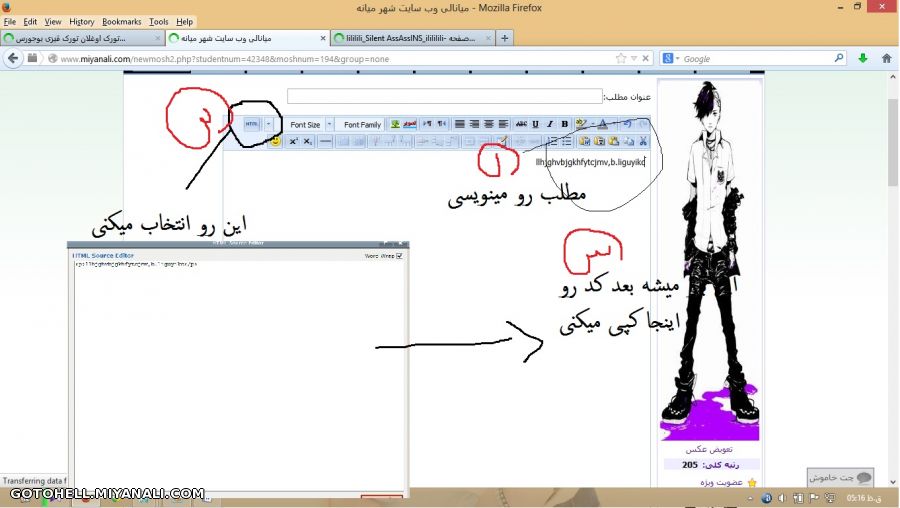This screenshot has width=900, height=508.
Task: Switch to first tab تورک اوغلان
Action: click(82, 38)
